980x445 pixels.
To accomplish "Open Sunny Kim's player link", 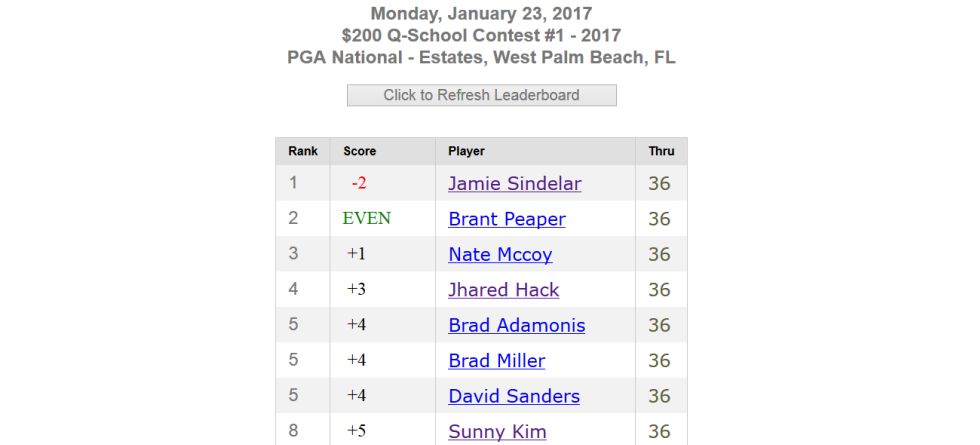I will (497, 432).
